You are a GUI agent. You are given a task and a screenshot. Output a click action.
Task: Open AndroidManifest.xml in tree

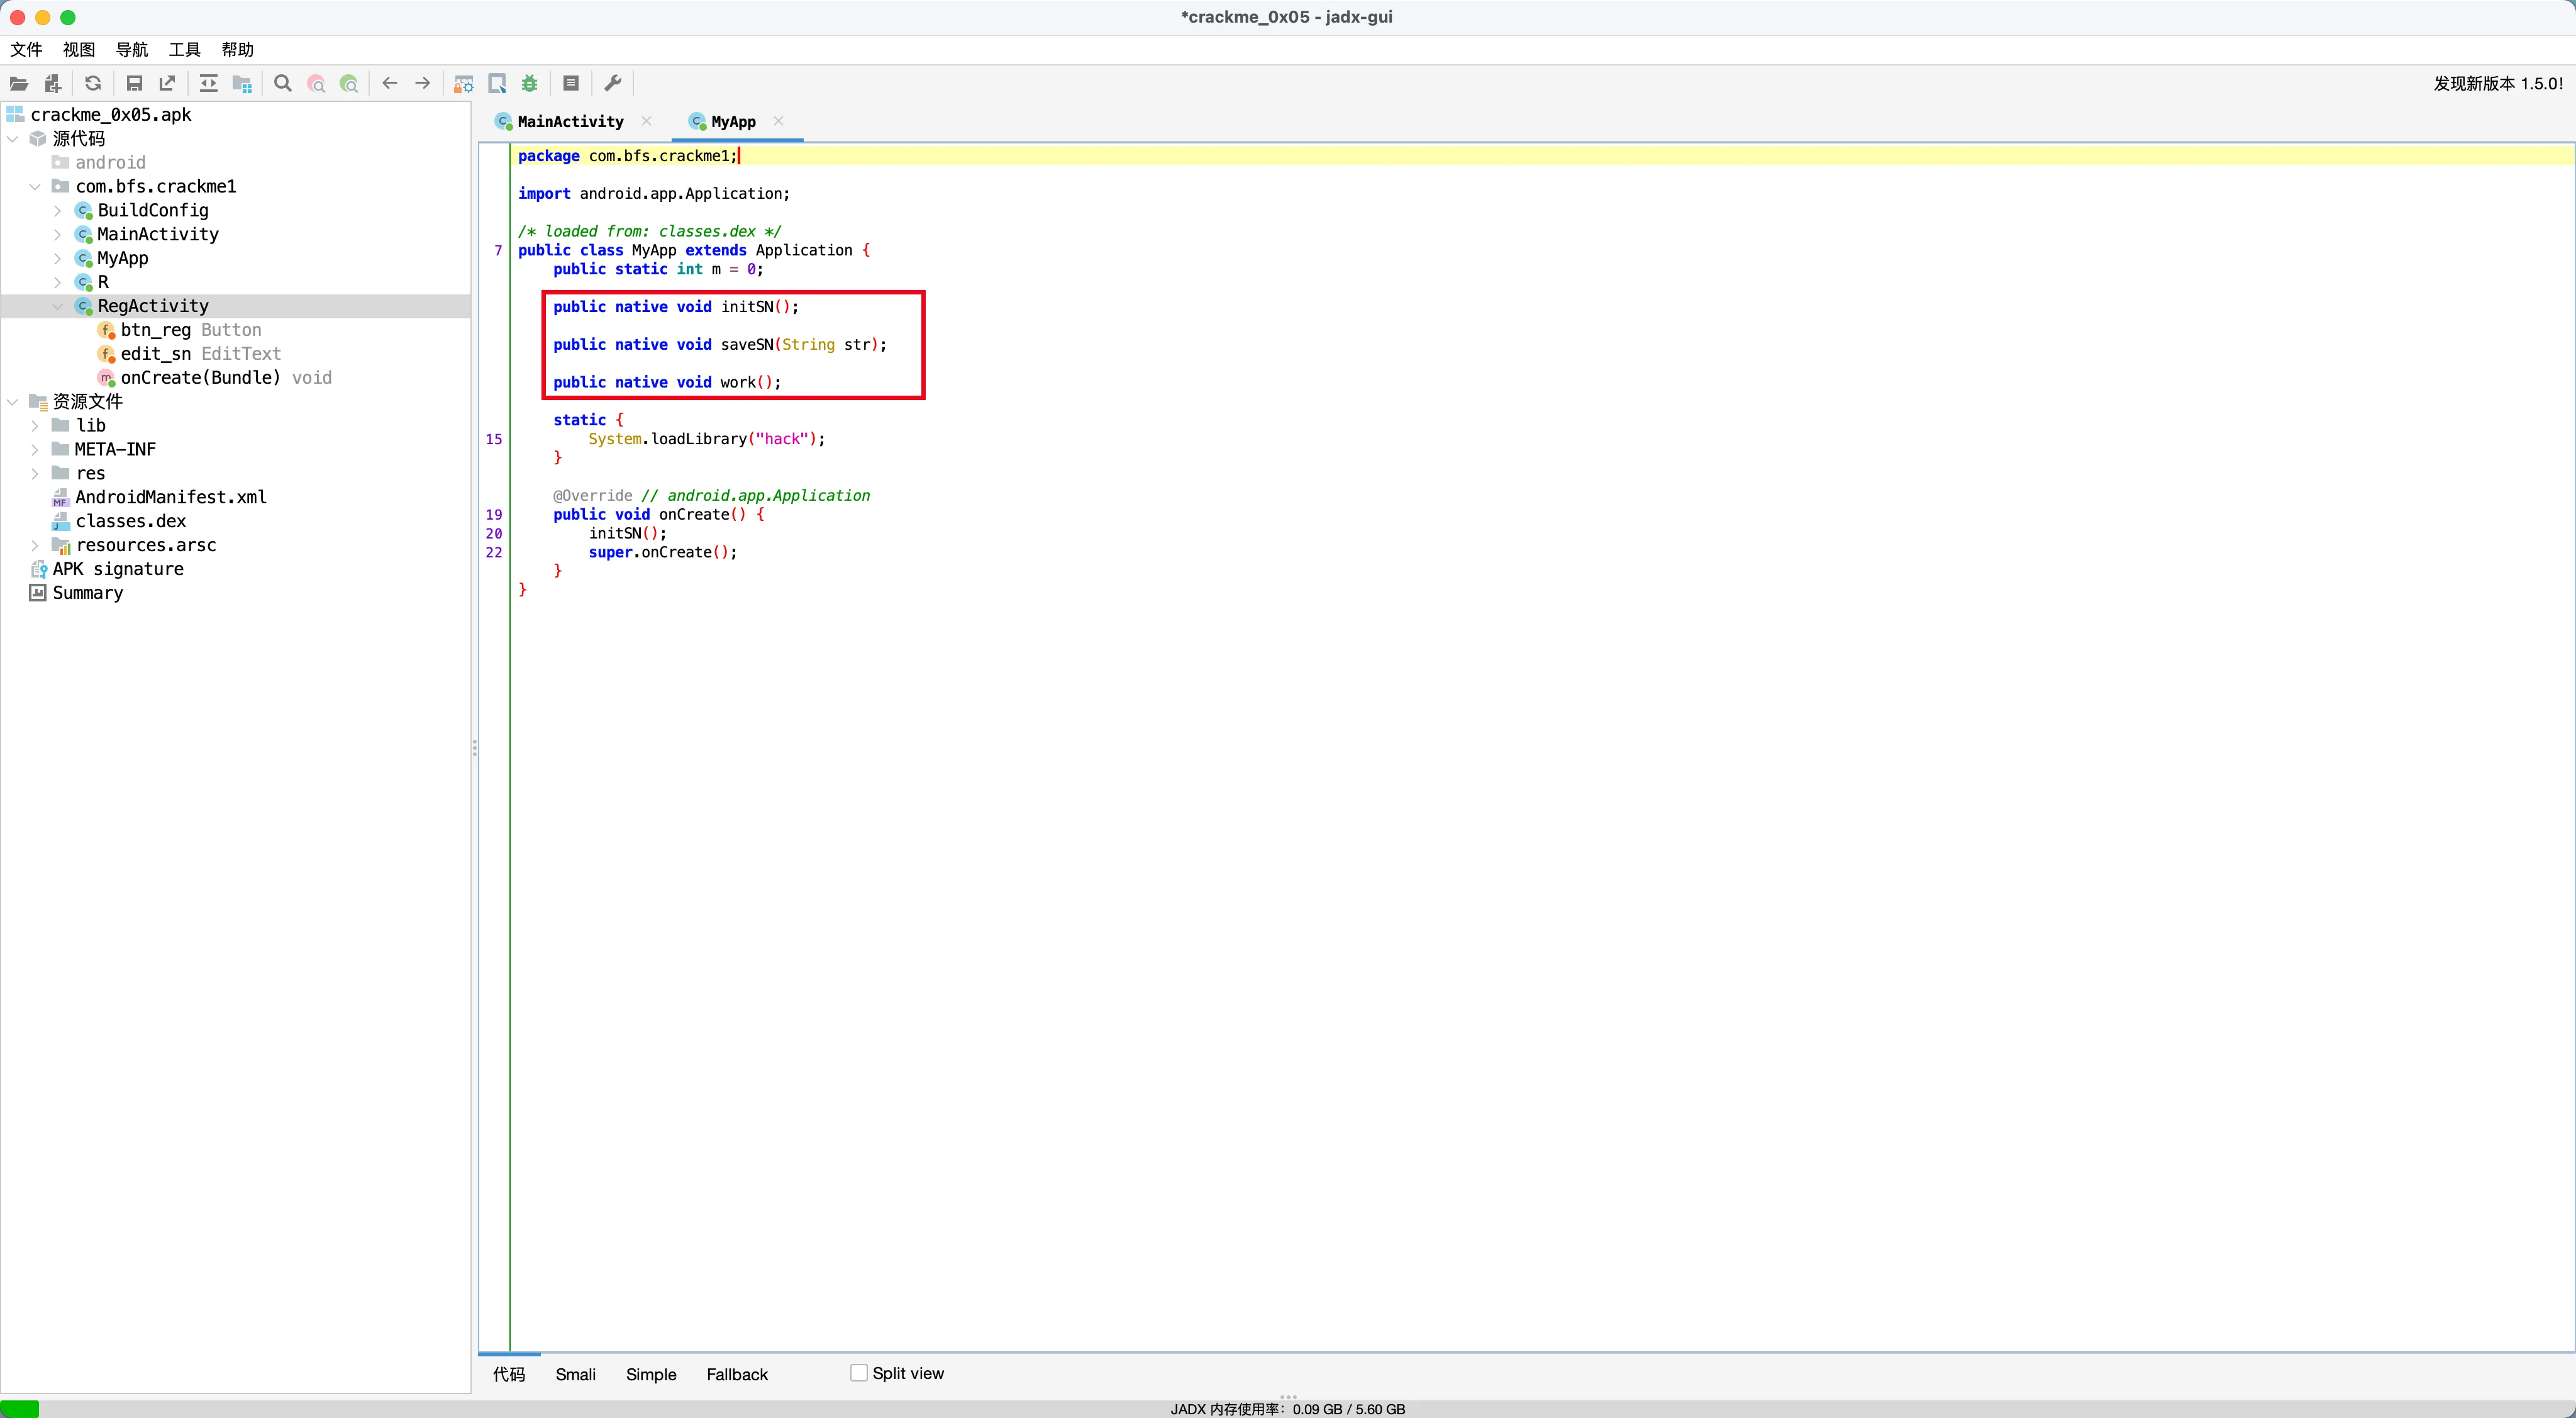pos(170,497)
